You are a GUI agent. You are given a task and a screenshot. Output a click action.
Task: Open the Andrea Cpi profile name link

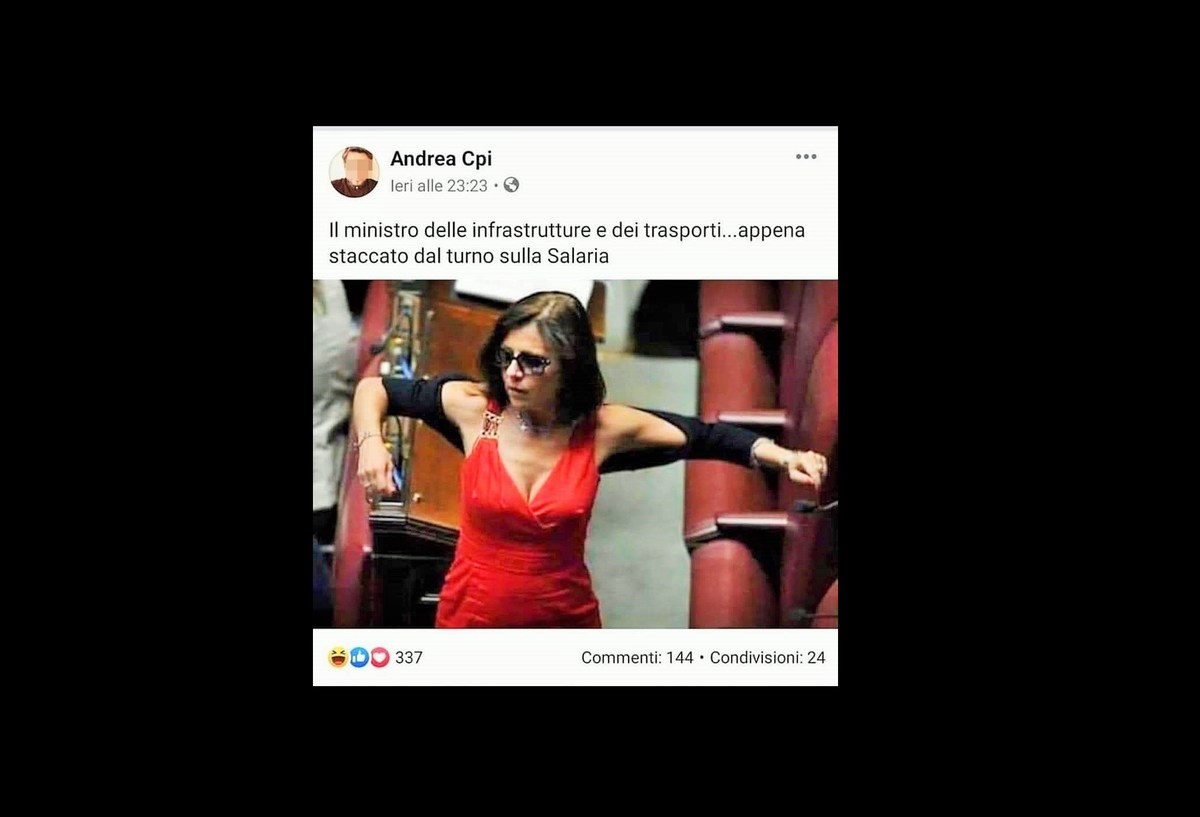(441, 159)
